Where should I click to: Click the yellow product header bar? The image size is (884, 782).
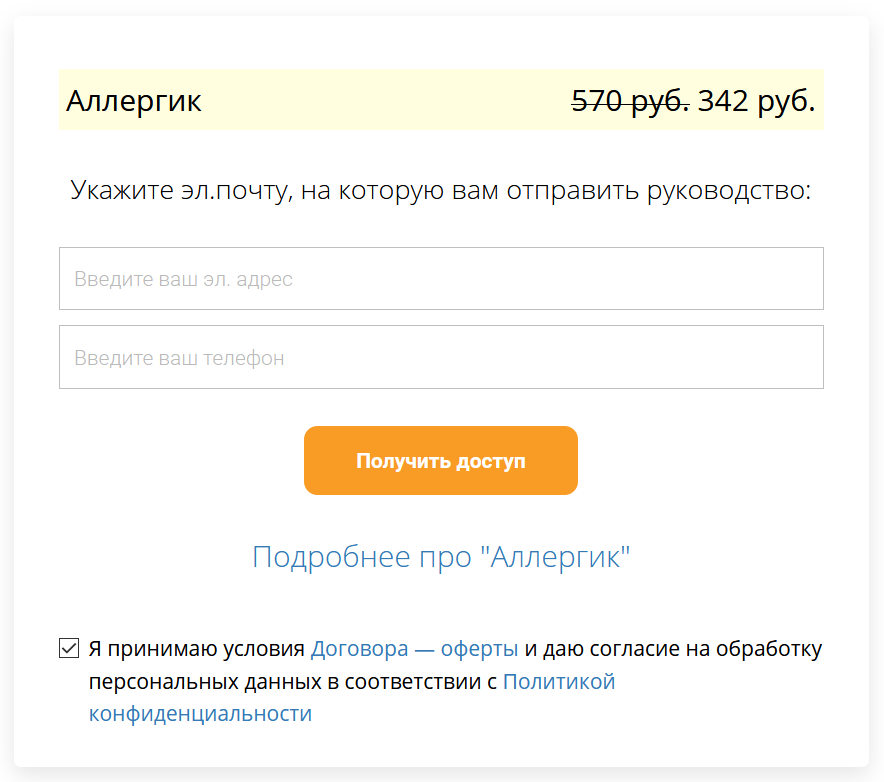coord(441,100)
